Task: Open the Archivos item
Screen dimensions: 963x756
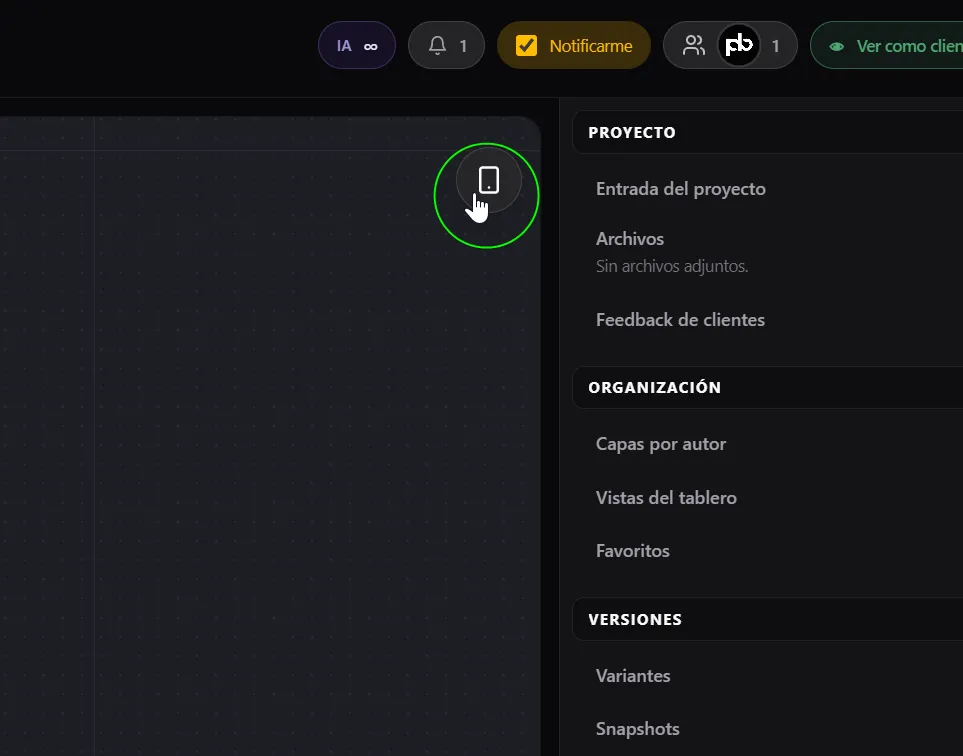Action: [x=630, y=238]
